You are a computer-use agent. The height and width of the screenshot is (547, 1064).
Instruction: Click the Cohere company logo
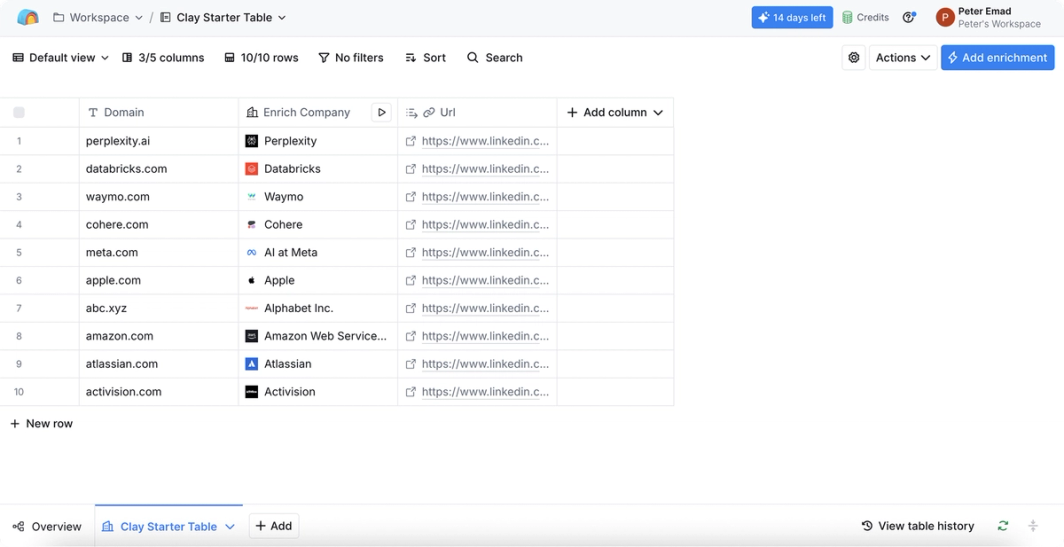(252, 225)
